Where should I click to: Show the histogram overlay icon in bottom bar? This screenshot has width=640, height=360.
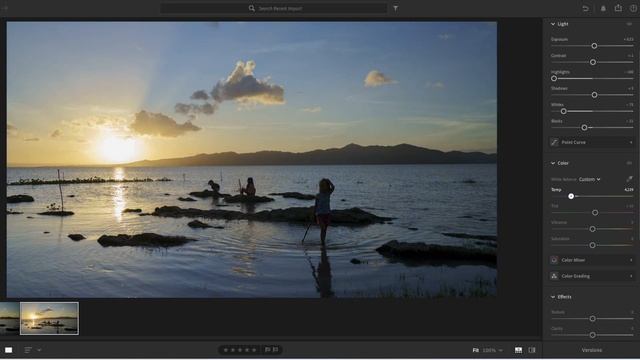tap(518, 350)
